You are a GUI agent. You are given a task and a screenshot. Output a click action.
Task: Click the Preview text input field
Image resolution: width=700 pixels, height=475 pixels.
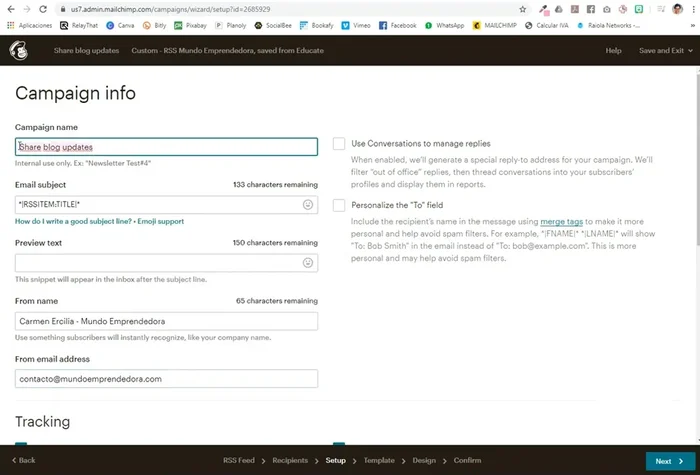167,262
